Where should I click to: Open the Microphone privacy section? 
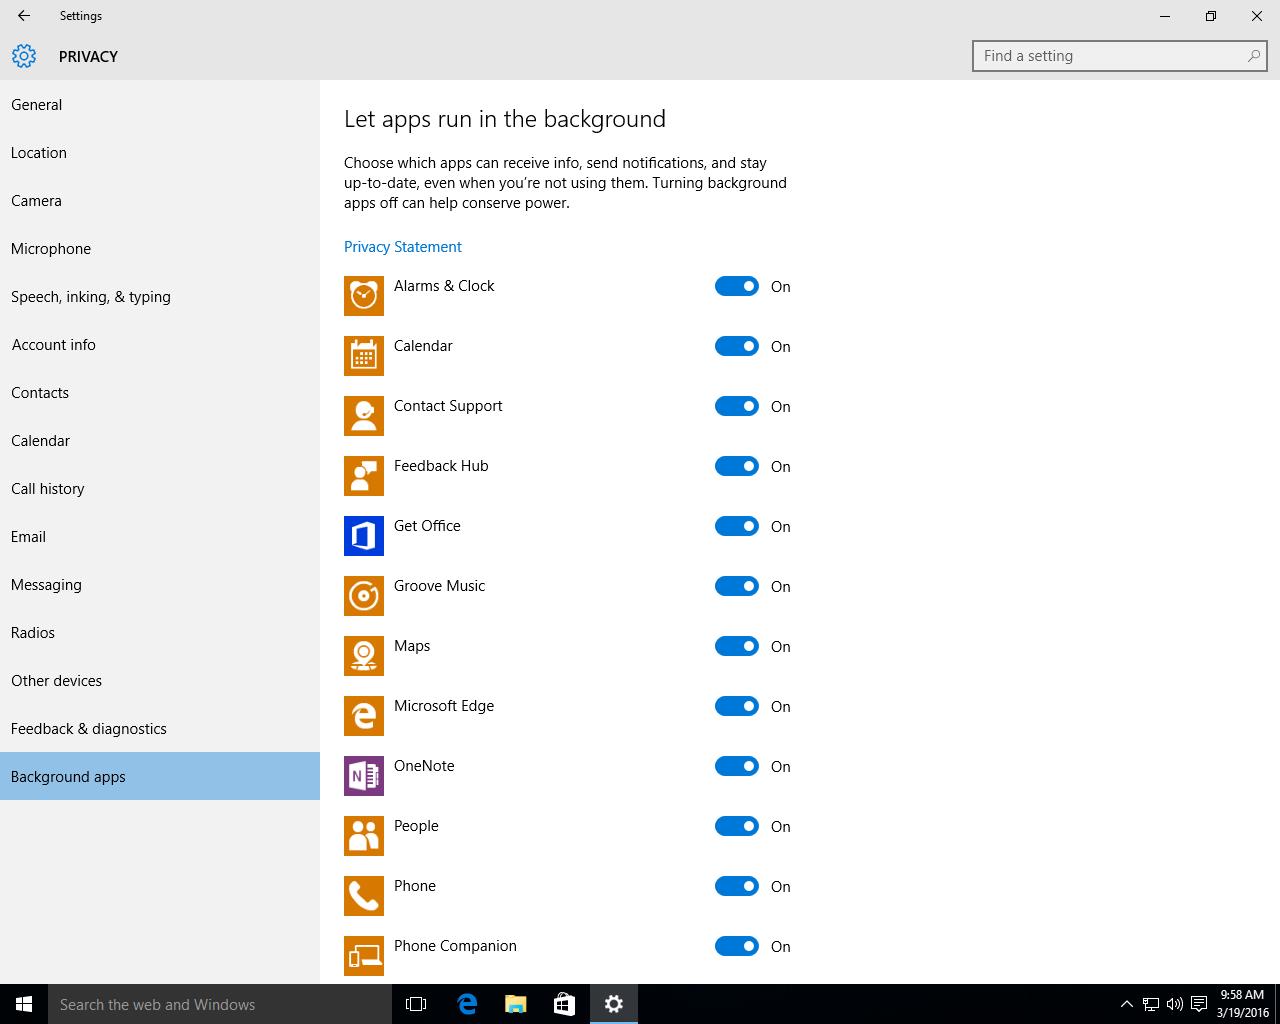click(160, 248)
